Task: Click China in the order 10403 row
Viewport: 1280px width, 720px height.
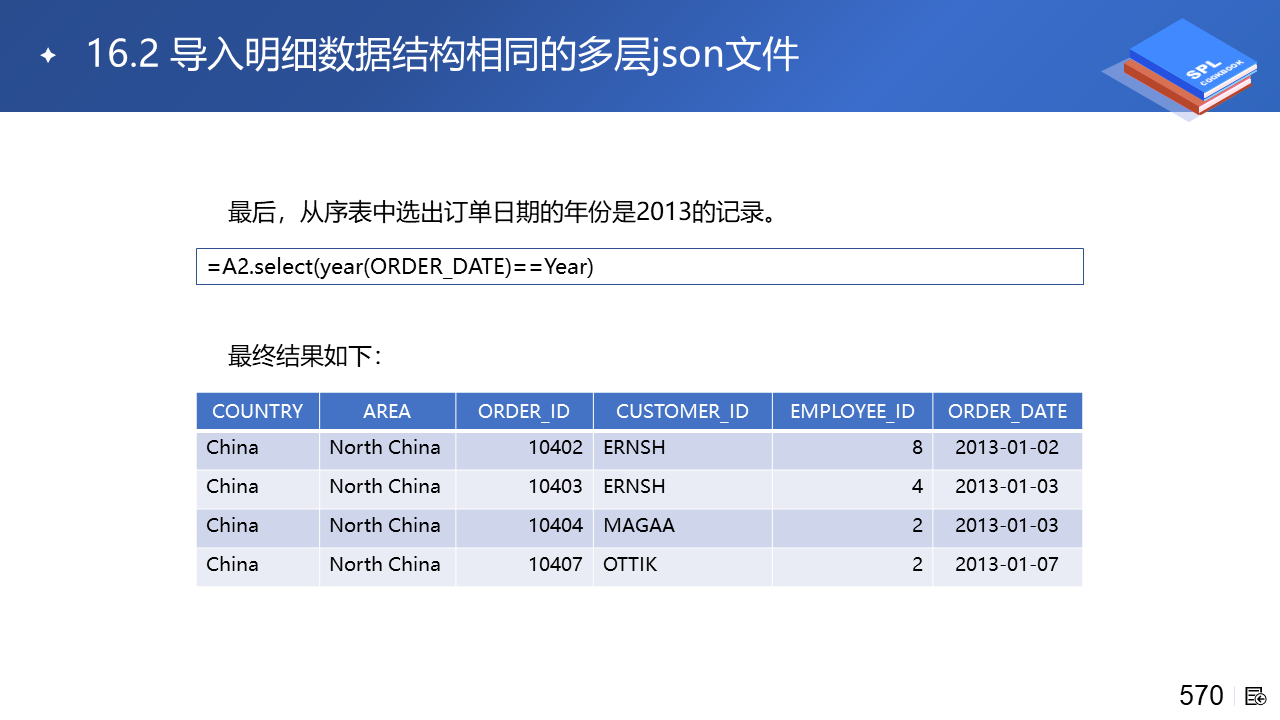Action: point(232,486)
